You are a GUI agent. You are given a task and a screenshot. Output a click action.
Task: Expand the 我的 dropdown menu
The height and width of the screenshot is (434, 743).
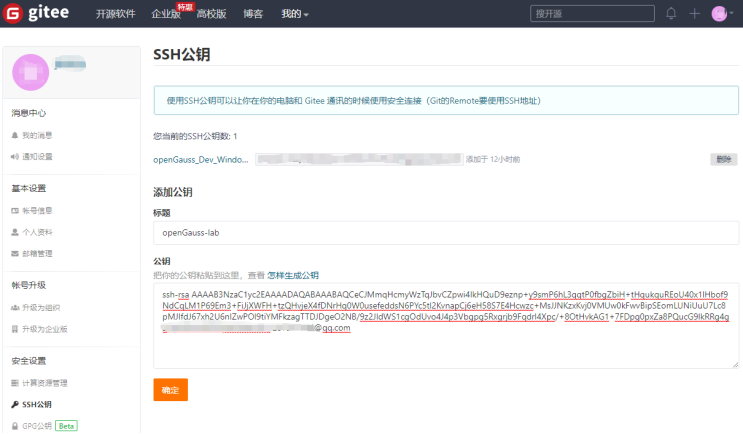(295, 14)
